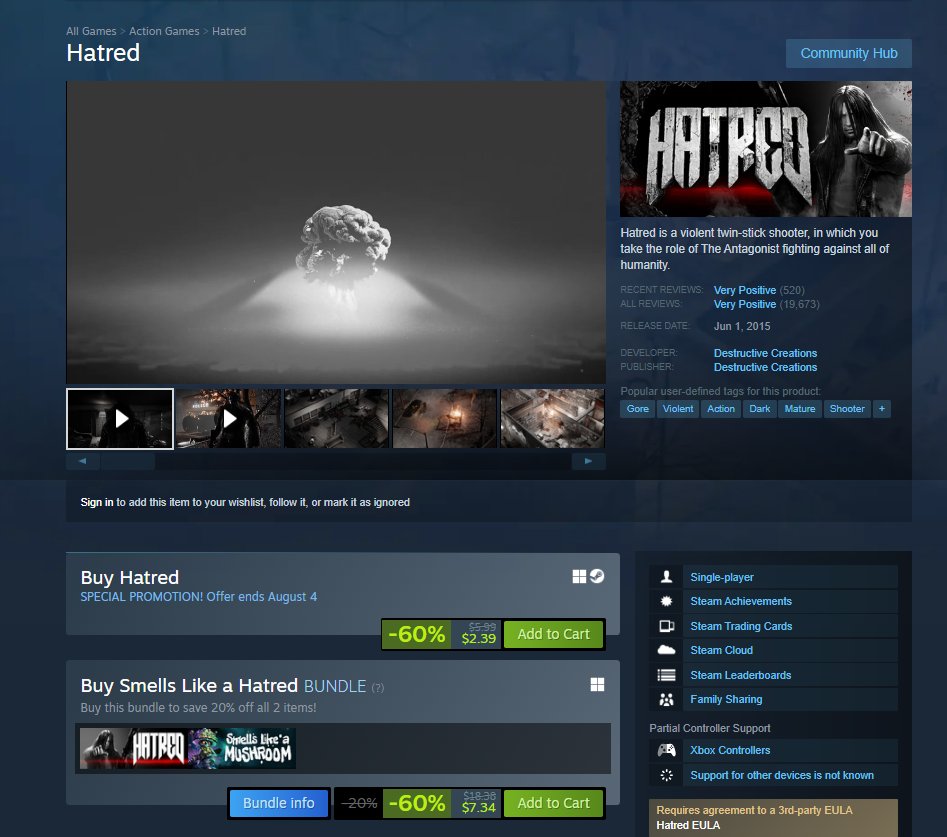The width and height of the screenshot is (947, 837).
Task: Click the other devices support icon
Action: pyautogui.click(x=666, y=775)
